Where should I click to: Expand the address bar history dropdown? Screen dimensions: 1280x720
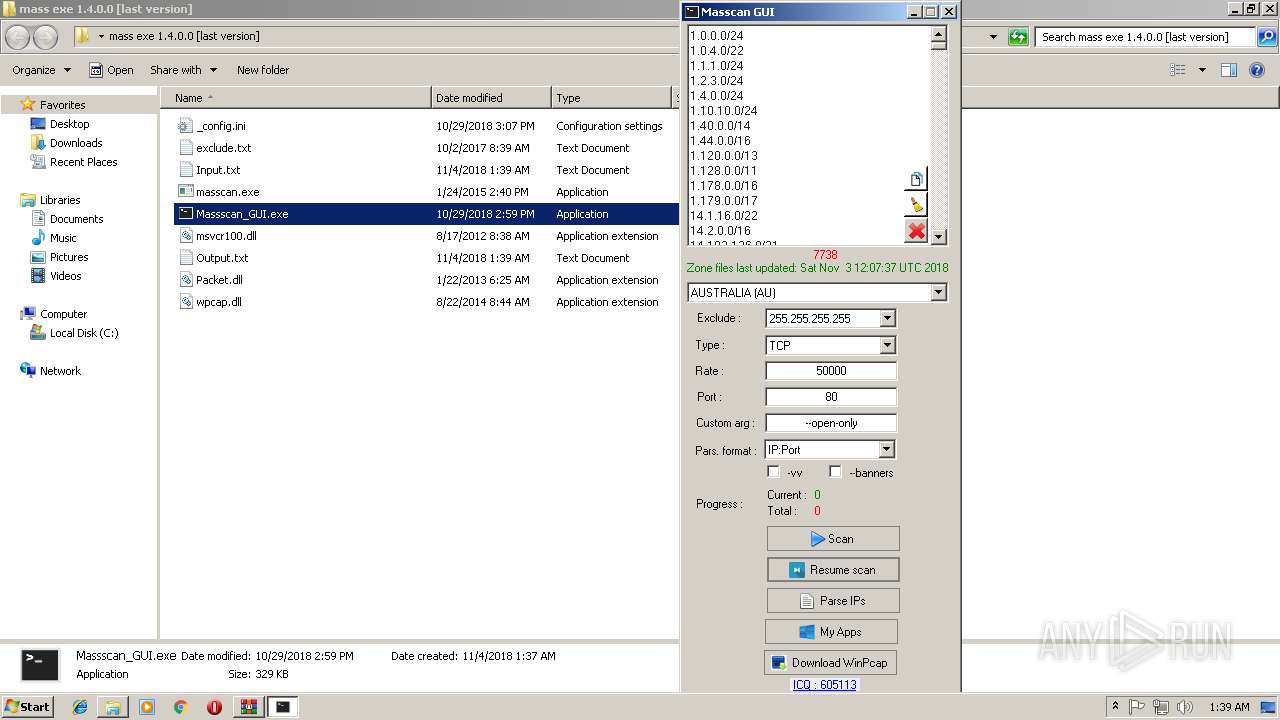click(x=993, y=37)
